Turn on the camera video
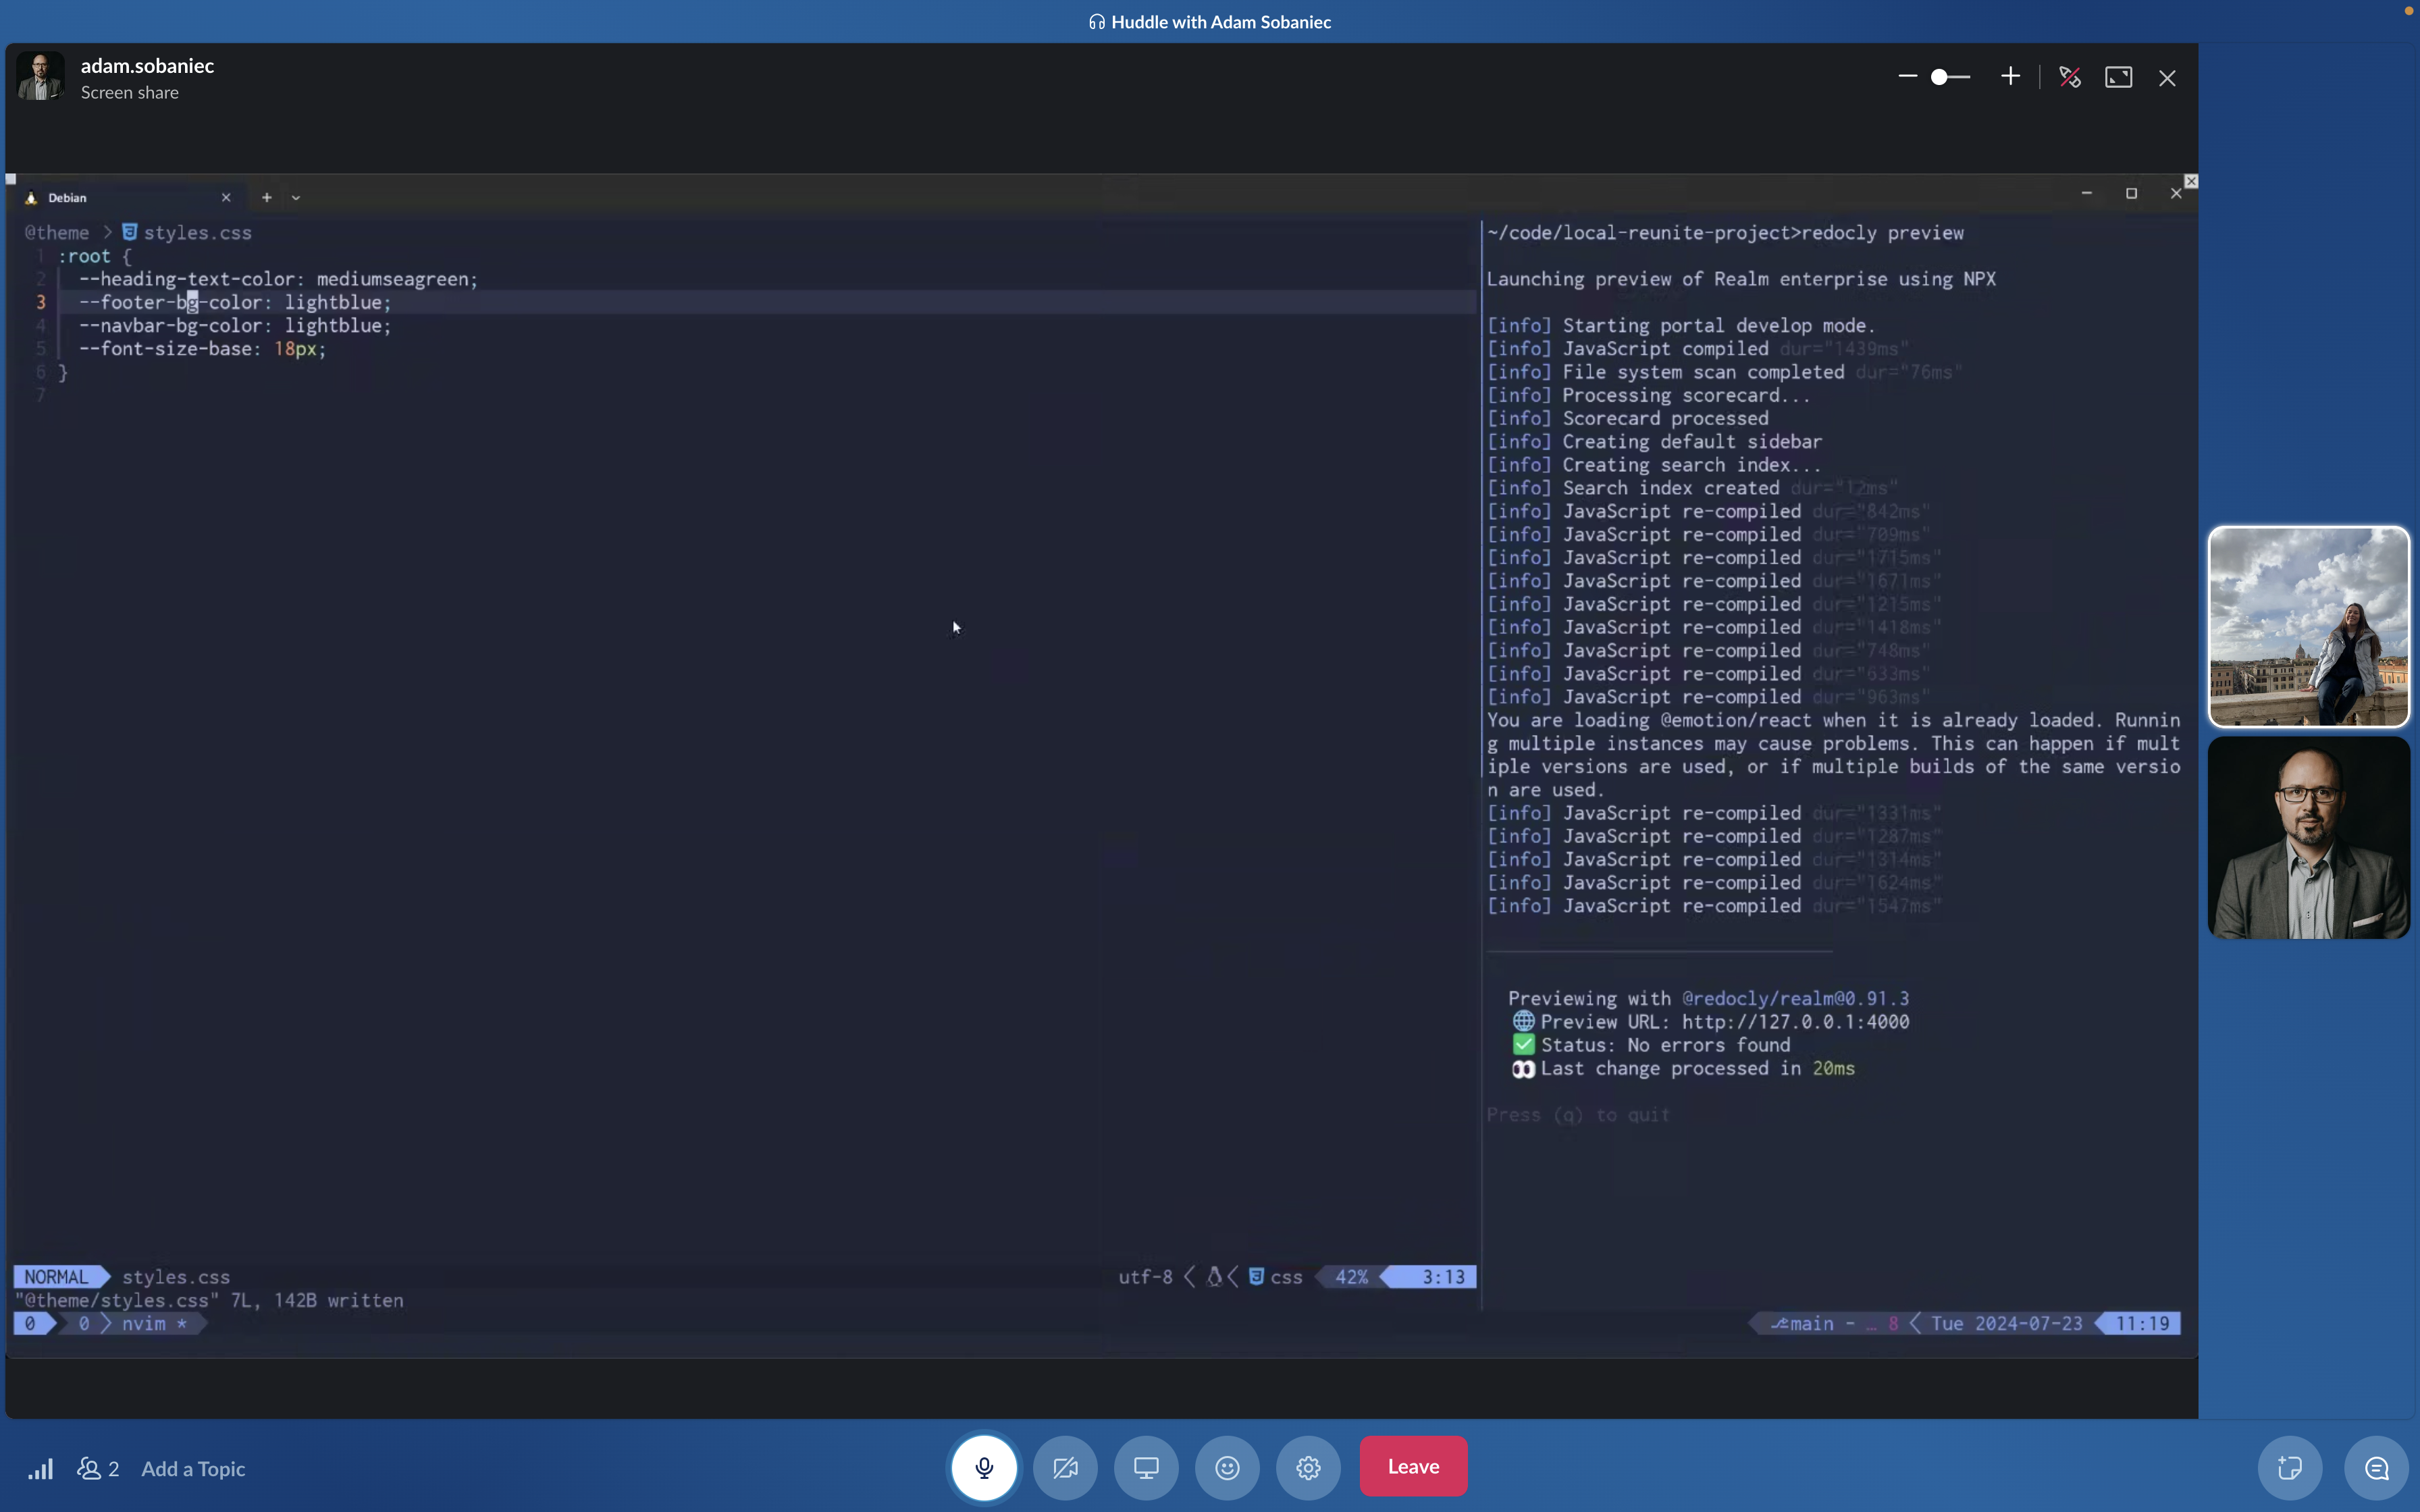The height and width of the screenshot is (1512, 2420). [x=1065, y=1467]
